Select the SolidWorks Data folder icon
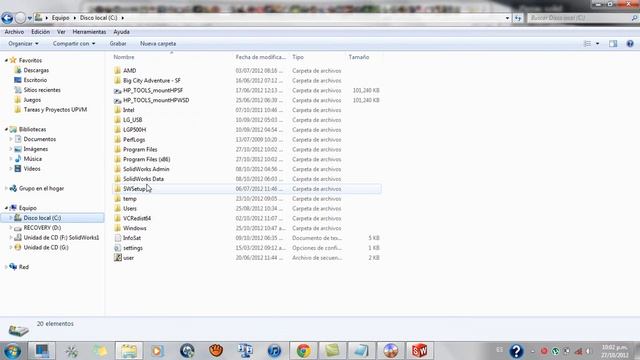 [x=118, y=179]
